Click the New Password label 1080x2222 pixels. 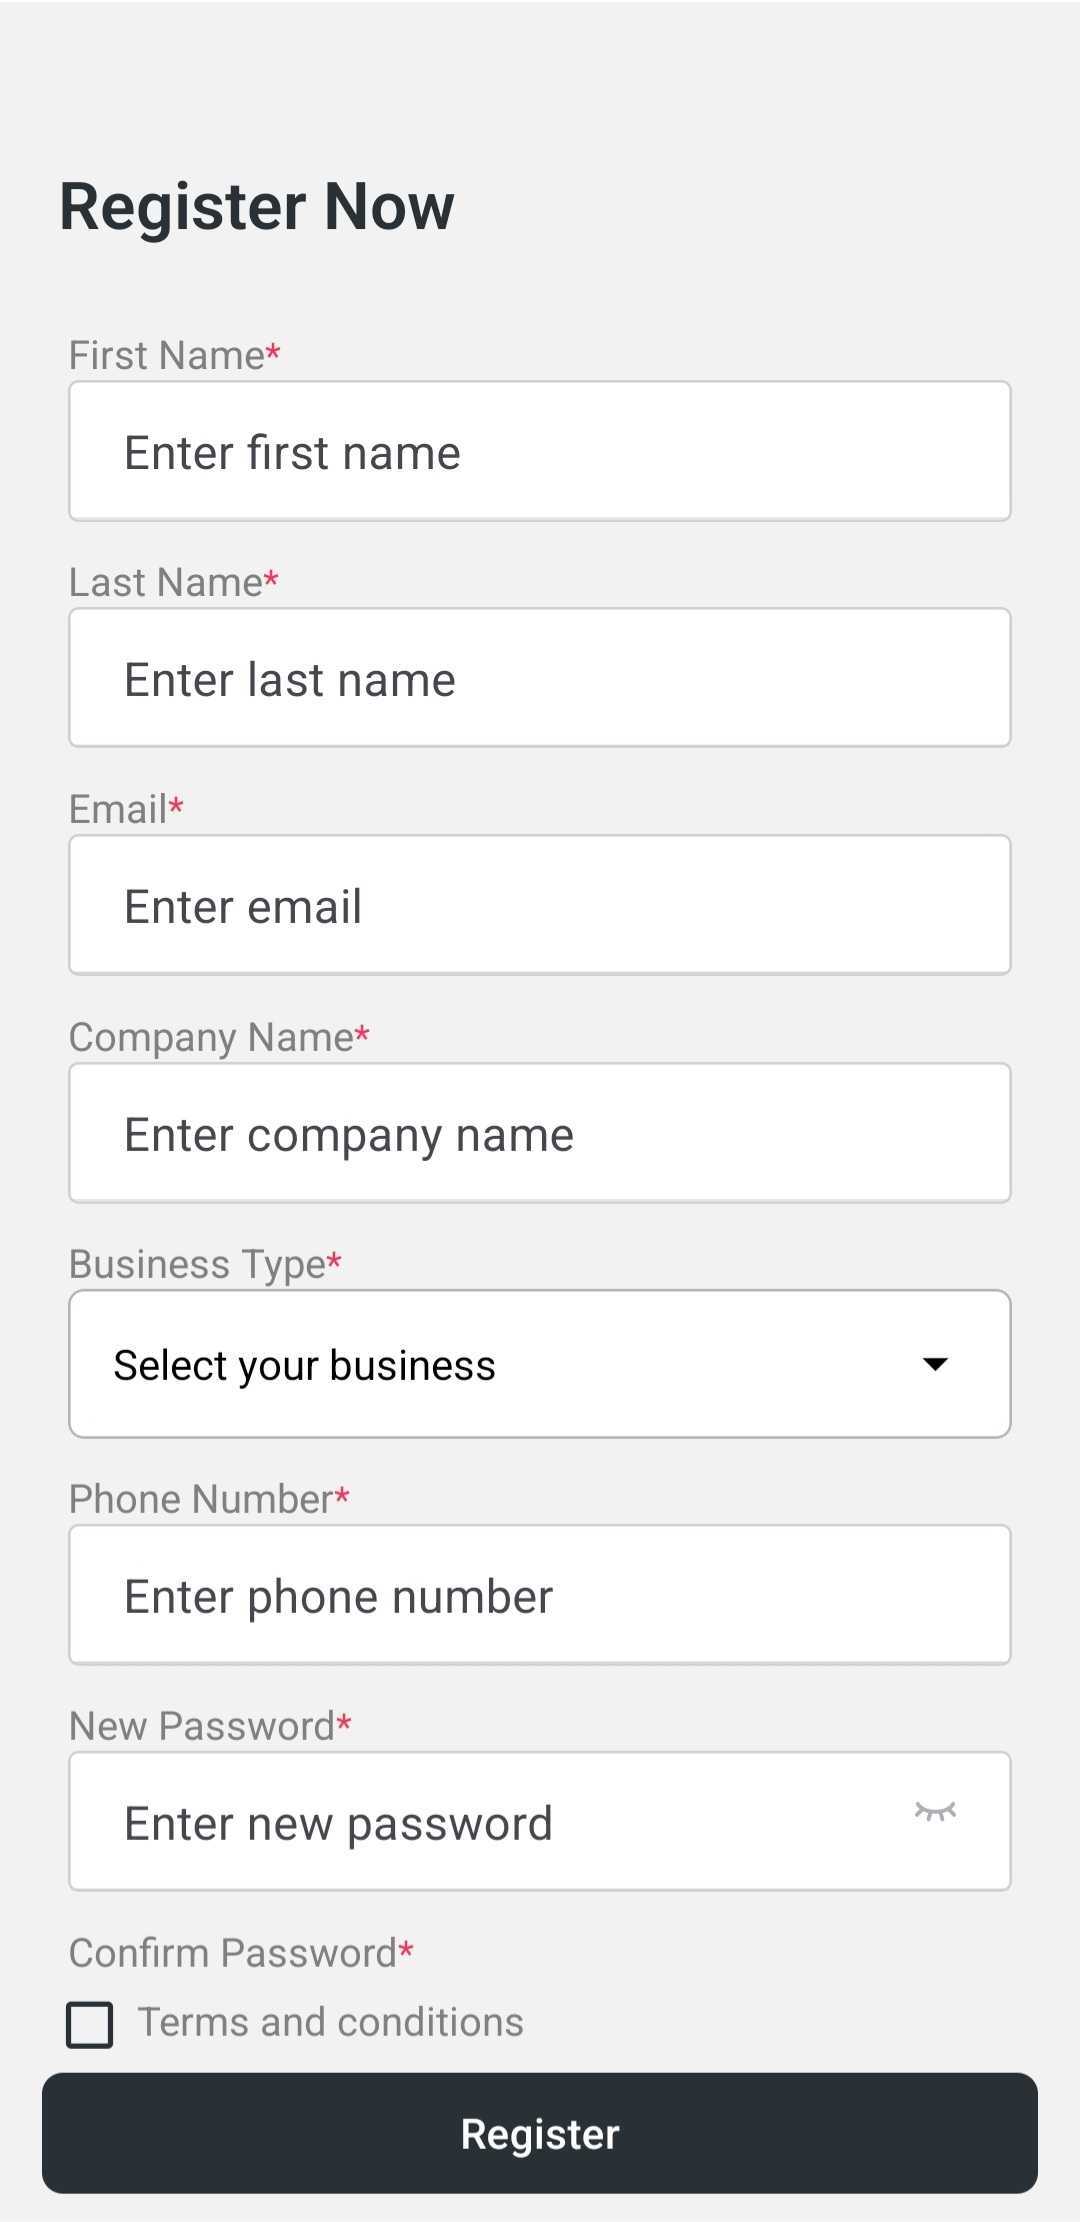[210, 1726]
